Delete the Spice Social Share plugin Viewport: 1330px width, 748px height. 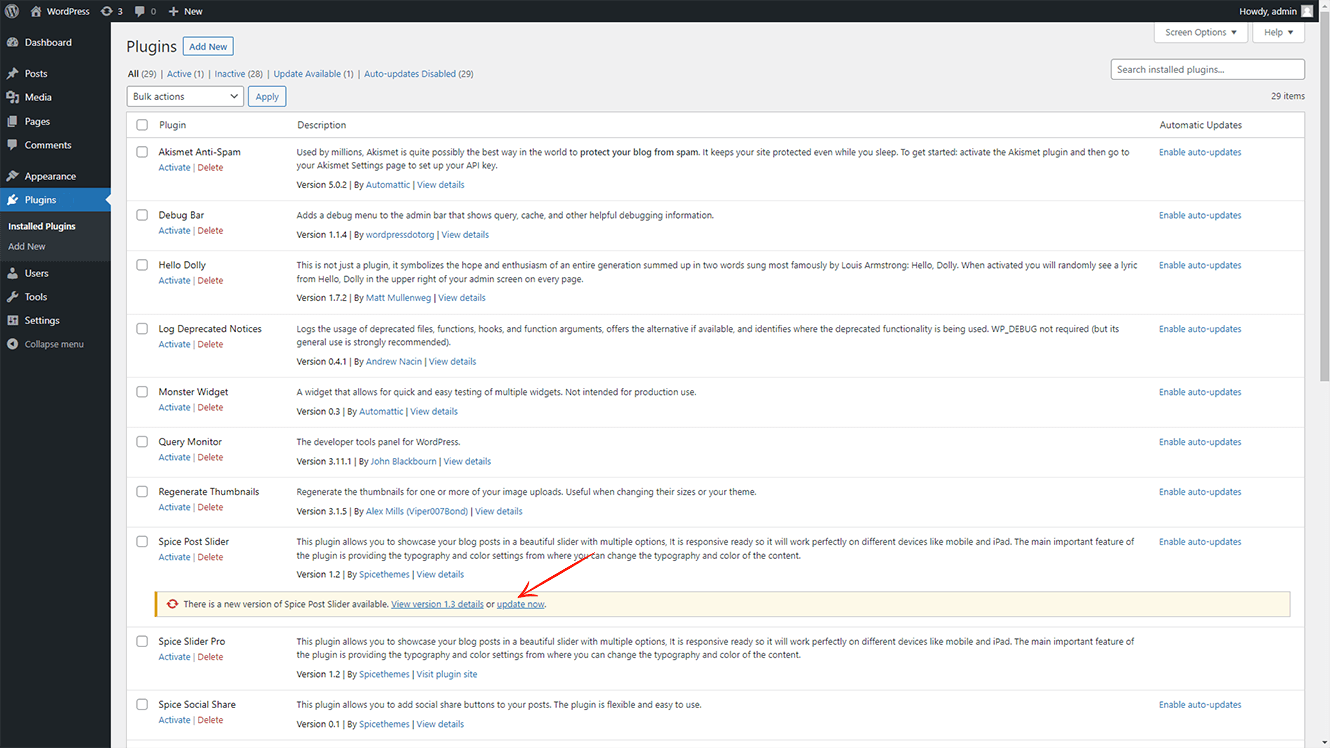tap(210, 720)
